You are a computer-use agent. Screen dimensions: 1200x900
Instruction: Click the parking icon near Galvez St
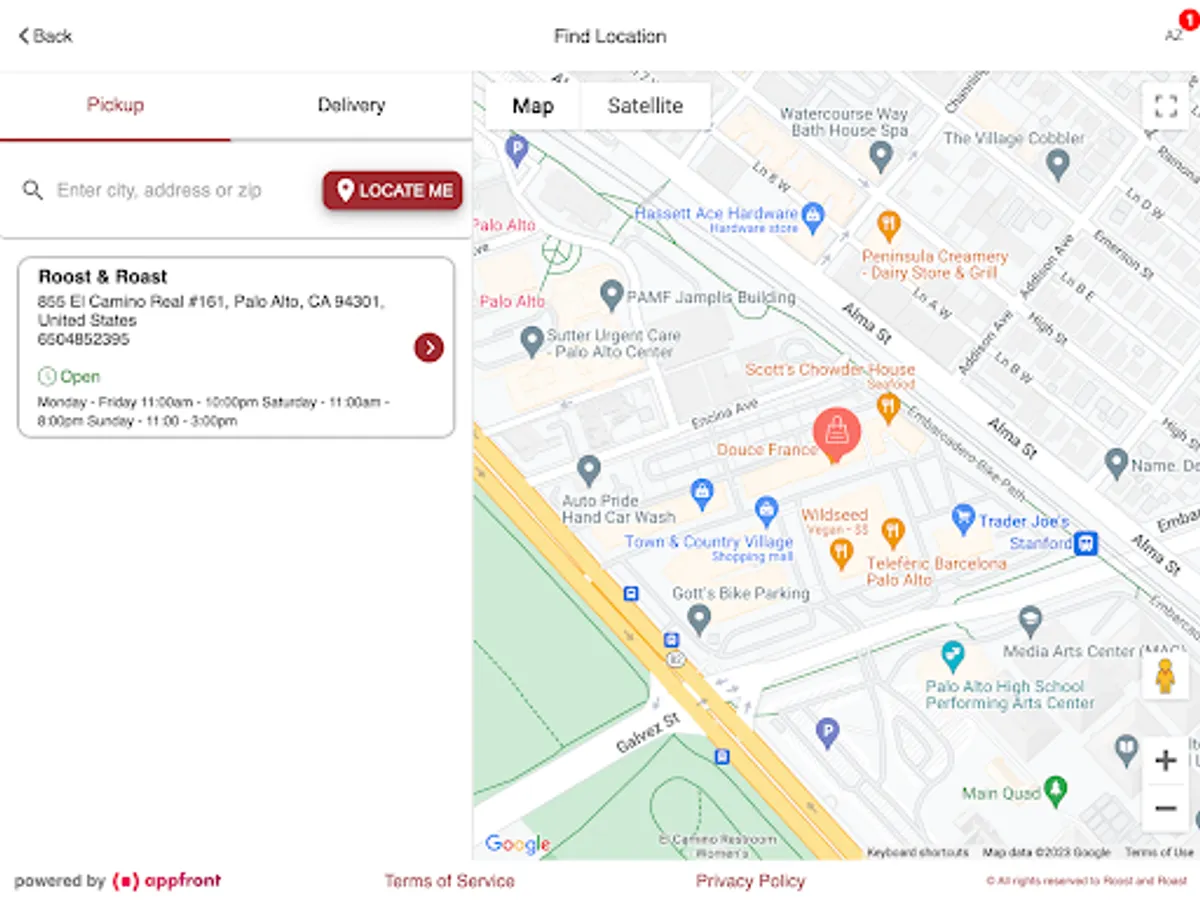click(x=826, y=733)
